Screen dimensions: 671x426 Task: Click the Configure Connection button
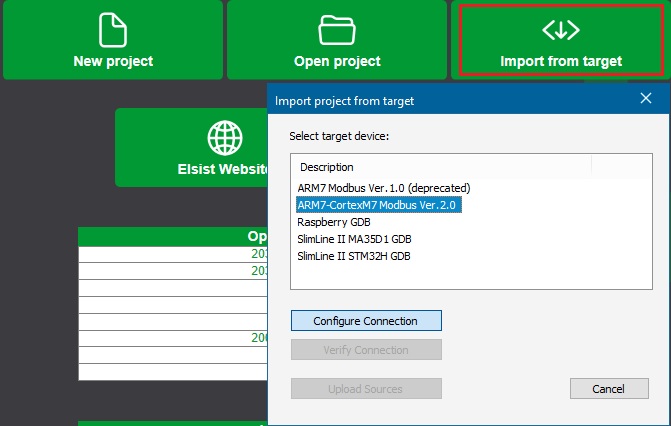click(x=366, y=321)
